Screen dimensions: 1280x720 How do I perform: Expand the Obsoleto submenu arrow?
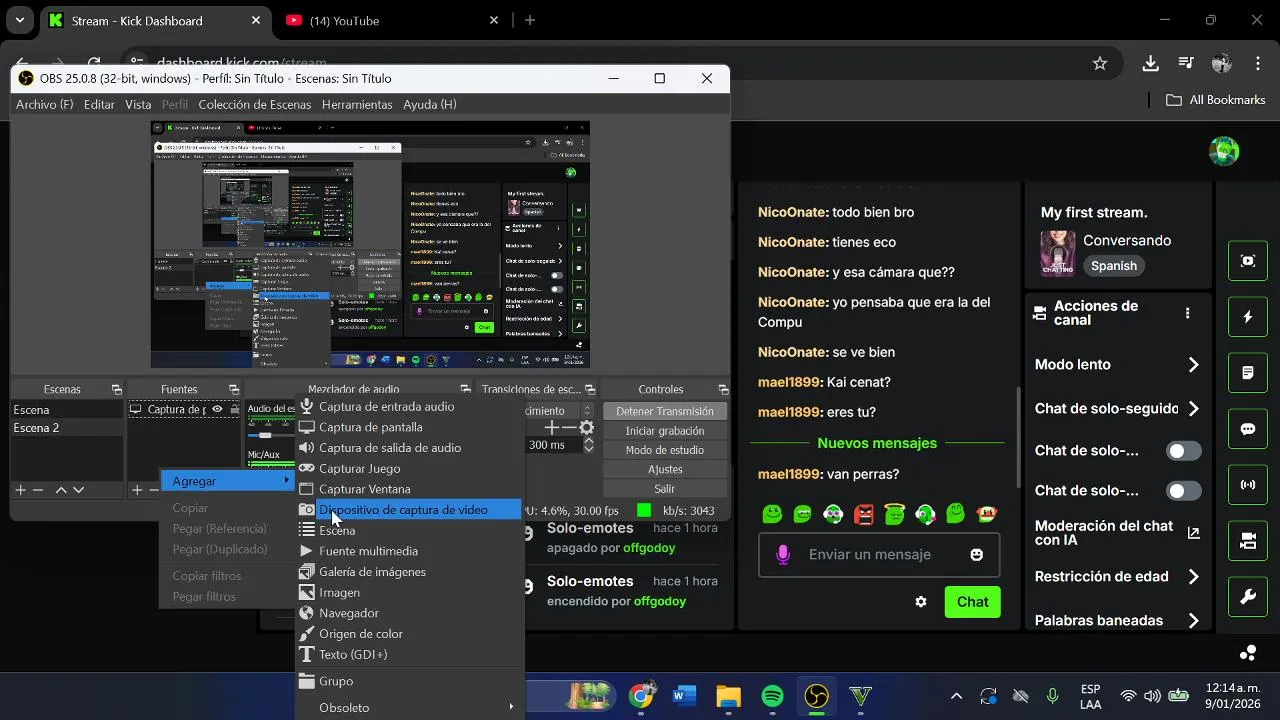coord(511,707)
